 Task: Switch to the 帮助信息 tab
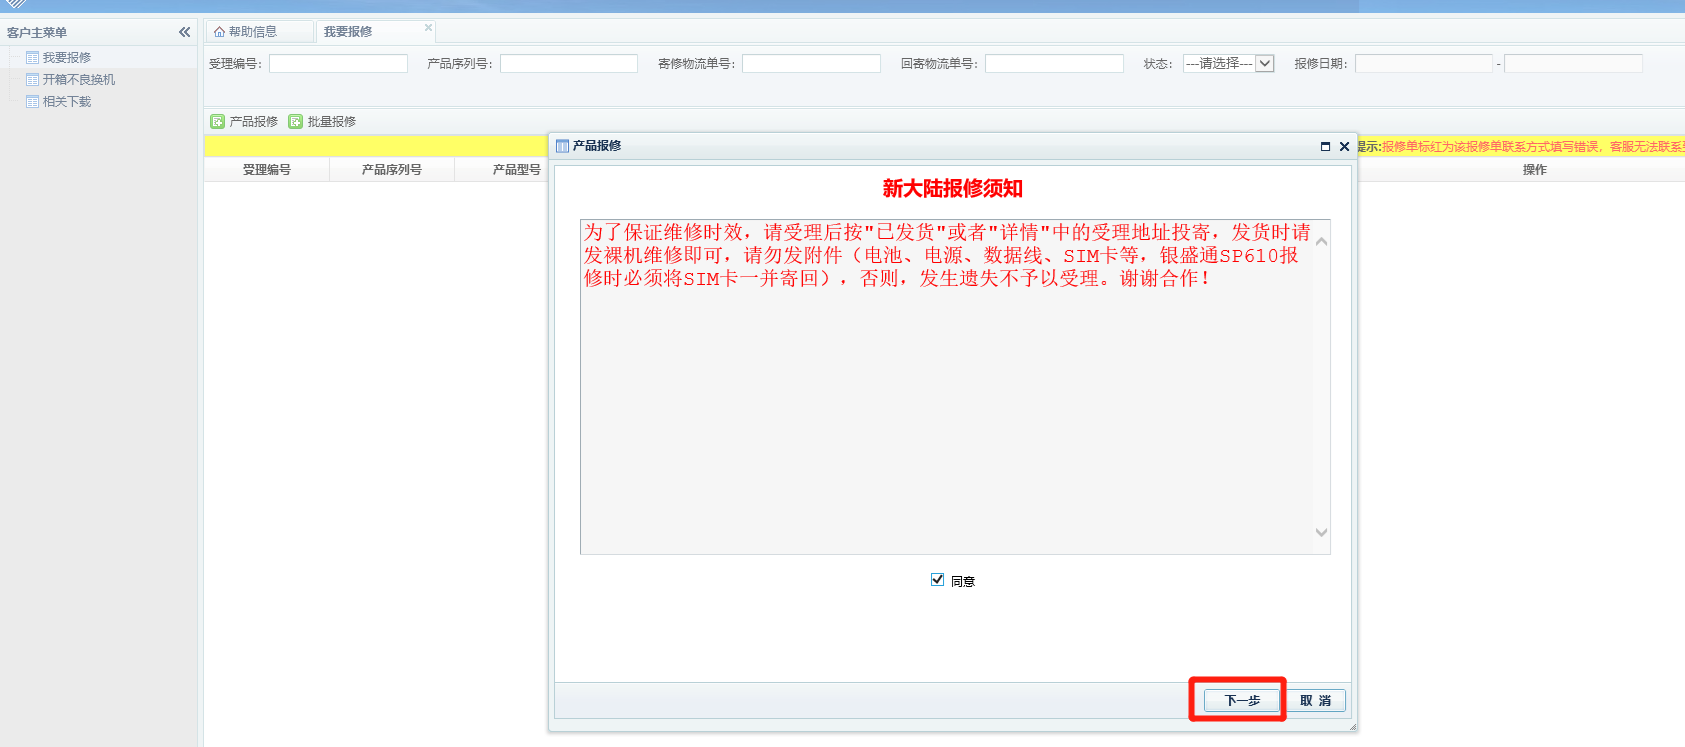point(259,32)
